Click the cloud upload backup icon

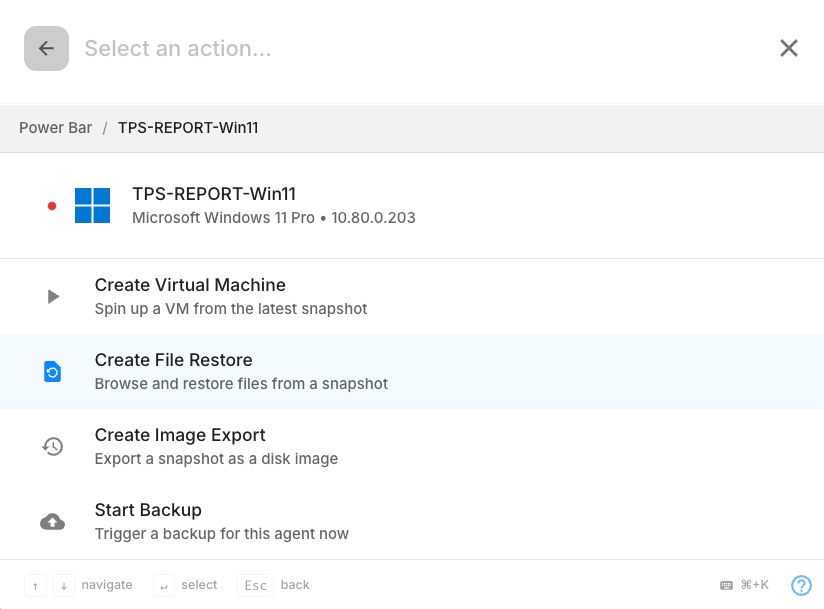pos(53,522)
